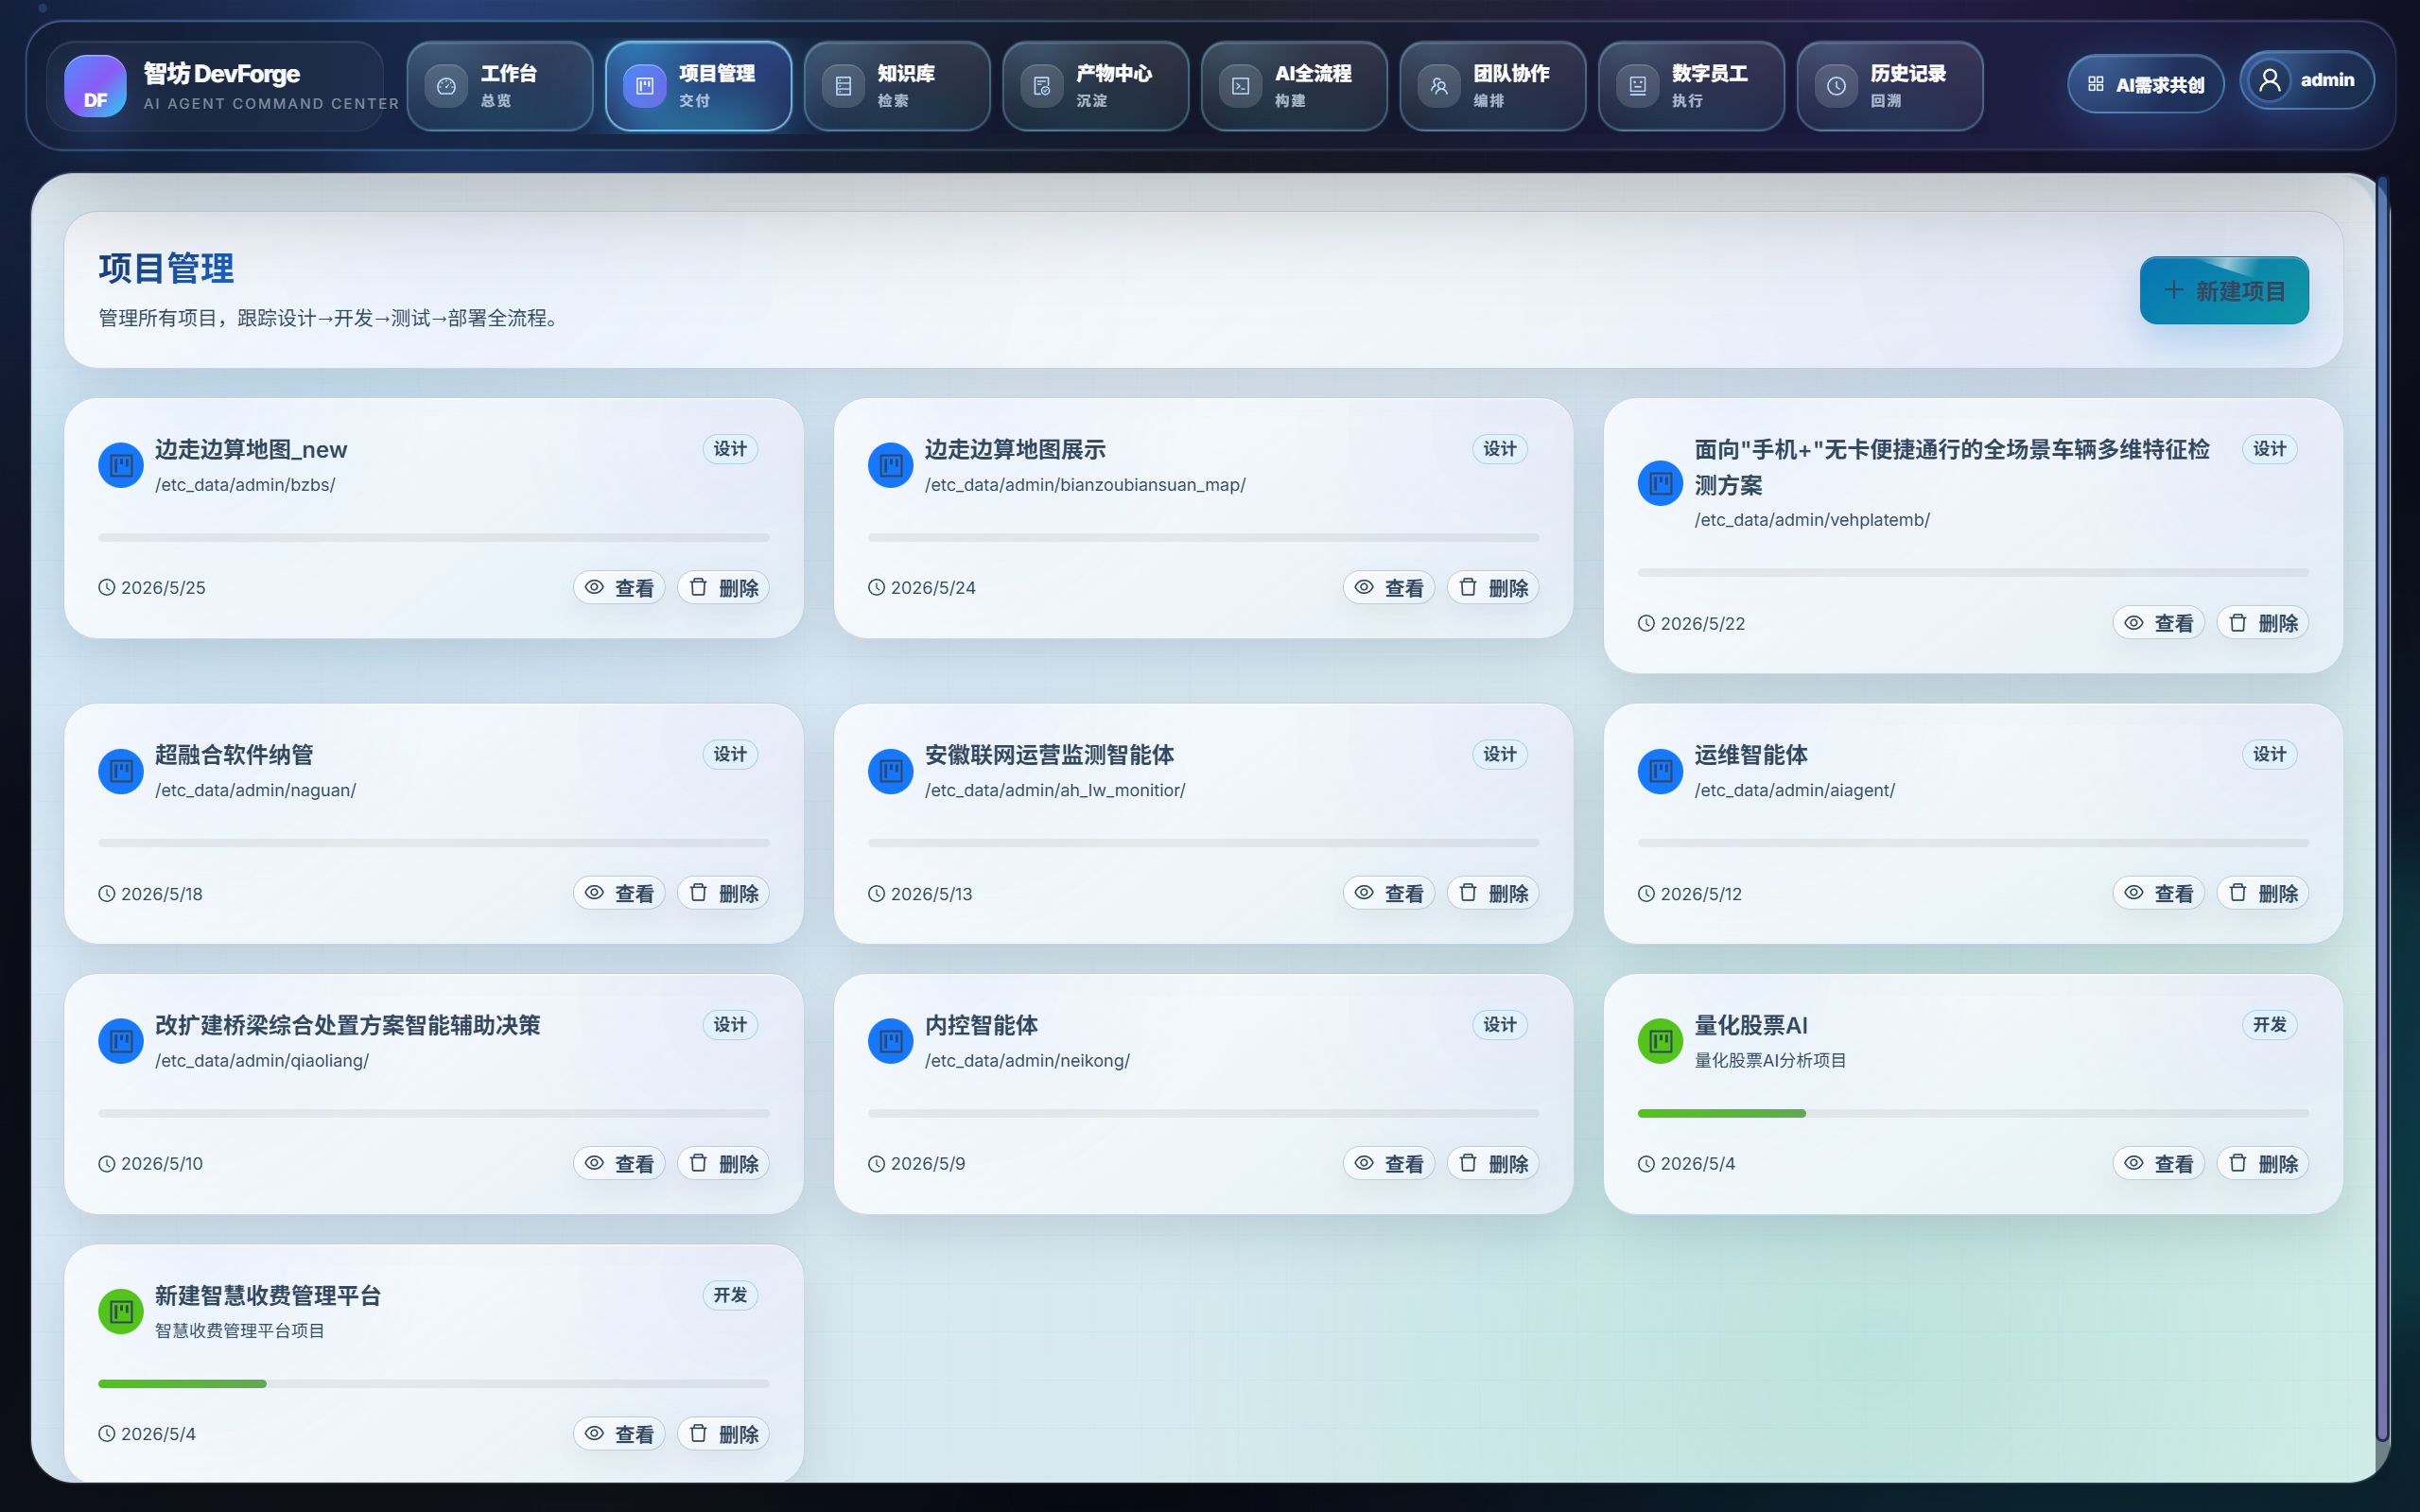View the 量化股票AI project
The width and height of the screenshot is (2420, 1512).
(2158, 1163)
